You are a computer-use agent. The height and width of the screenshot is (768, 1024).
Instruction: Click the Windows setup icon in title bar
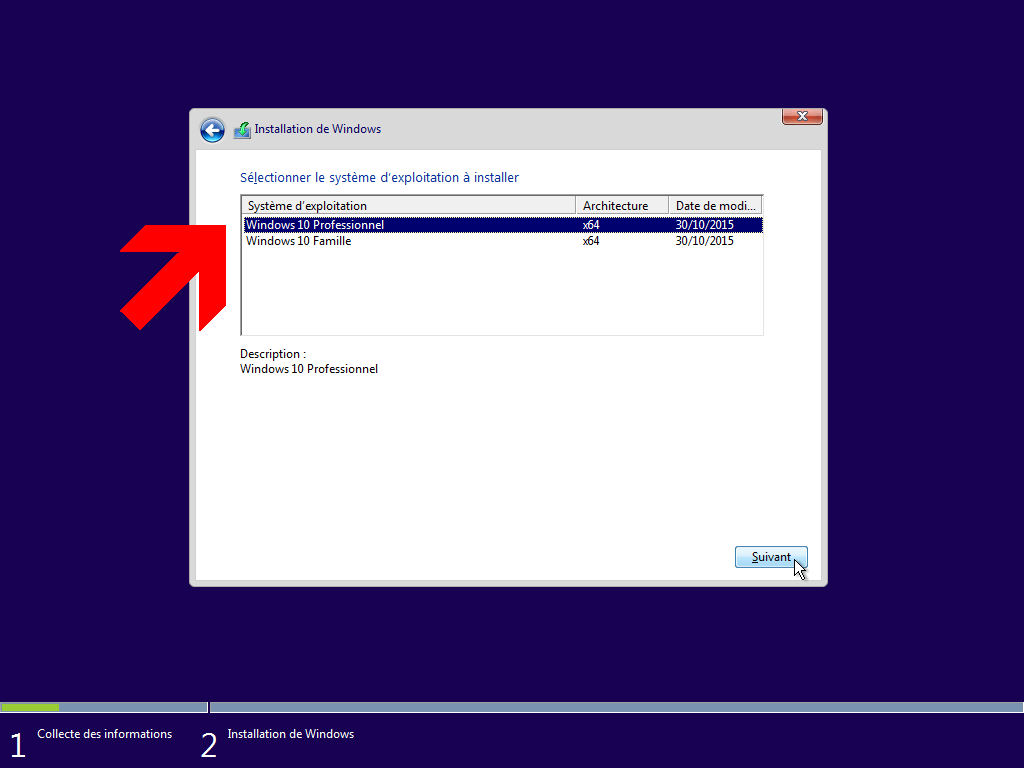pos(242,130)
